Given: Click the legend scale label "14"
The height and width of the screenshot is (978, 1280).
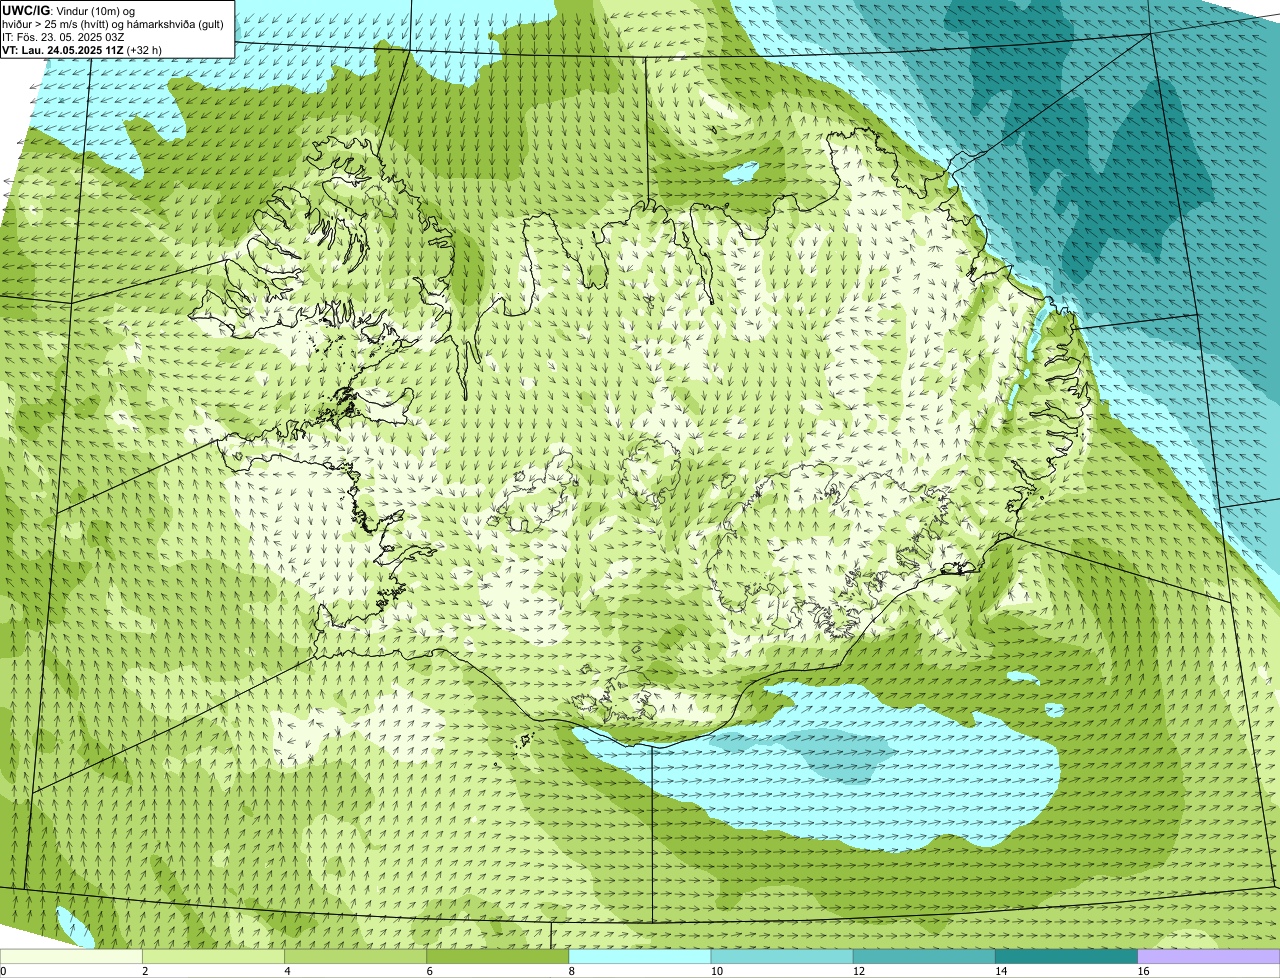Looking at the screenshot, I should pyautogui.click(x=1001, y=971).
